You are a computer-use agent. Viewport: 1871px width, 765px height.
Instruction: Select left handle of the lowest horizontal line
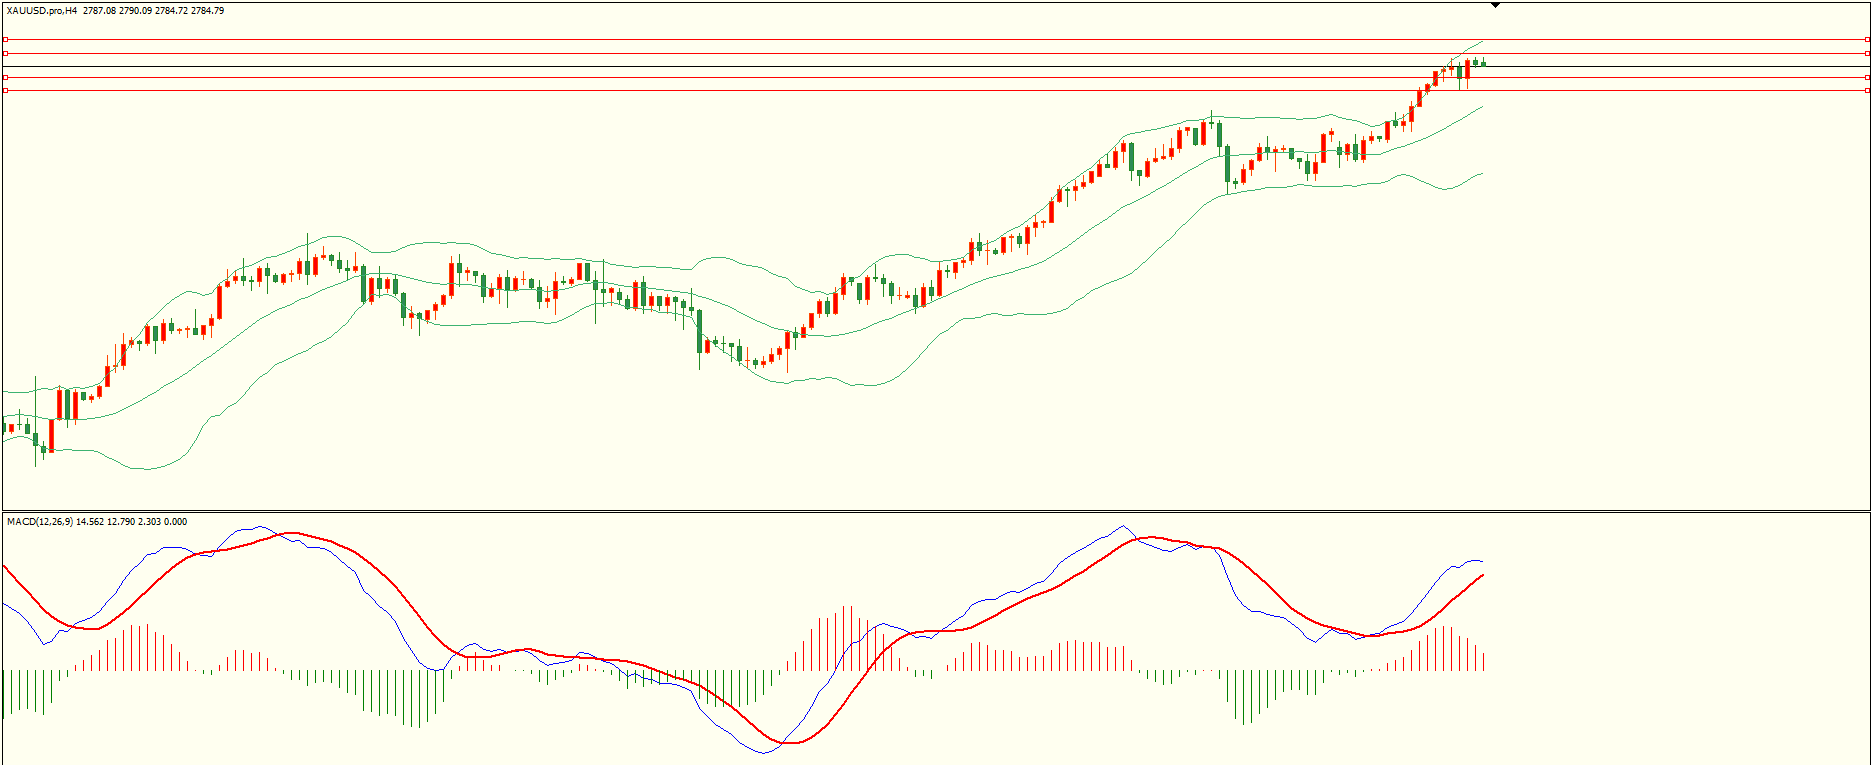(x=5, y=90)
